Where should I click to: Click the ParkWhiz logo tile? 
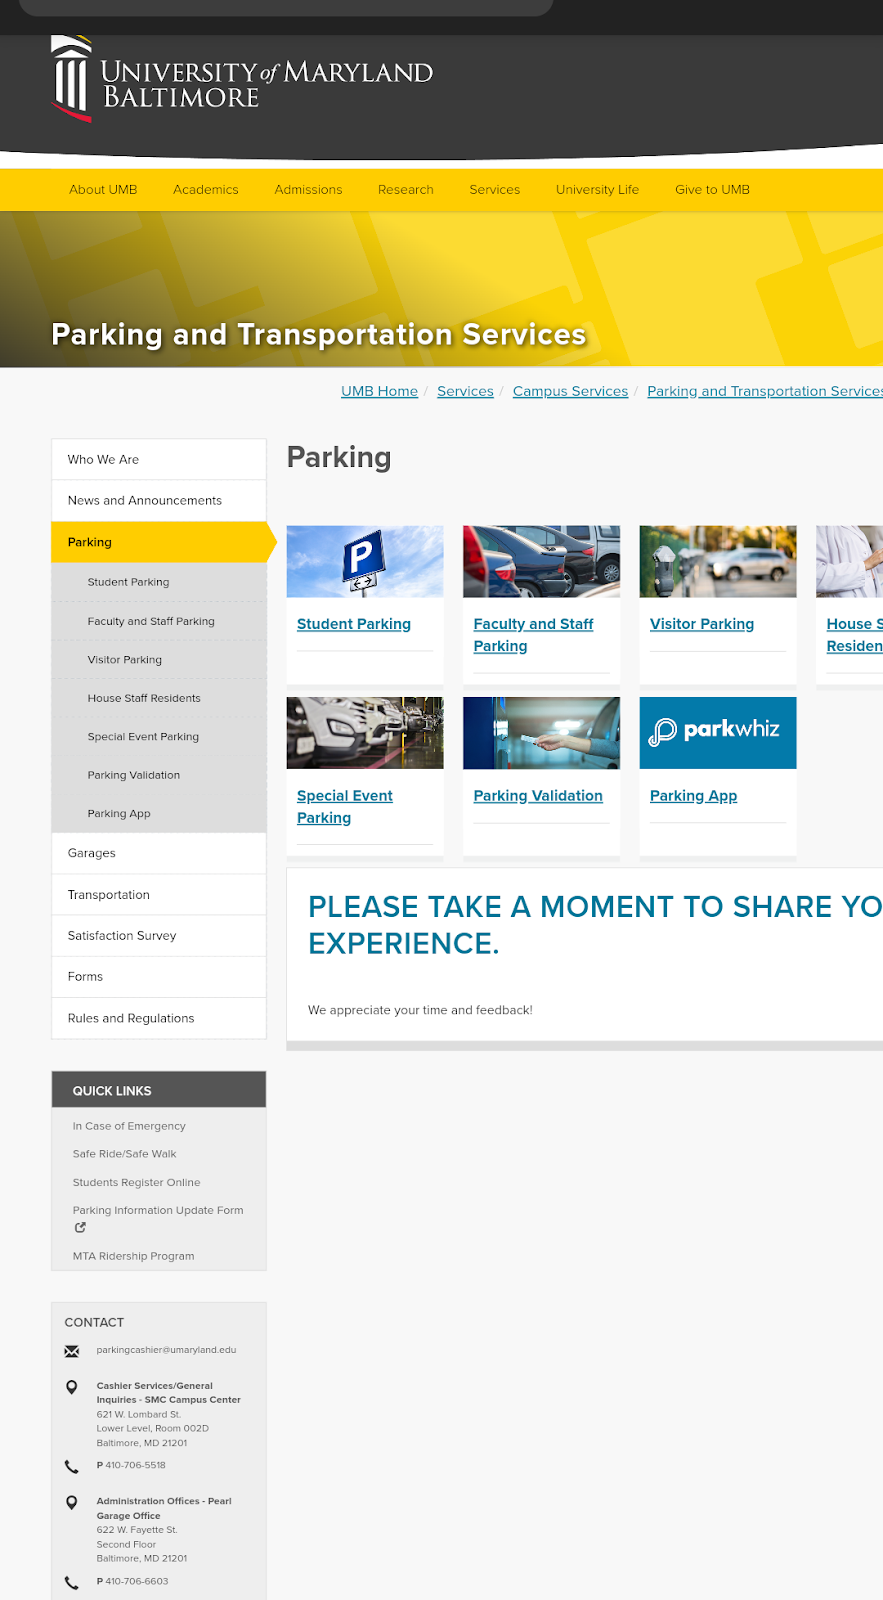(718, 733)
